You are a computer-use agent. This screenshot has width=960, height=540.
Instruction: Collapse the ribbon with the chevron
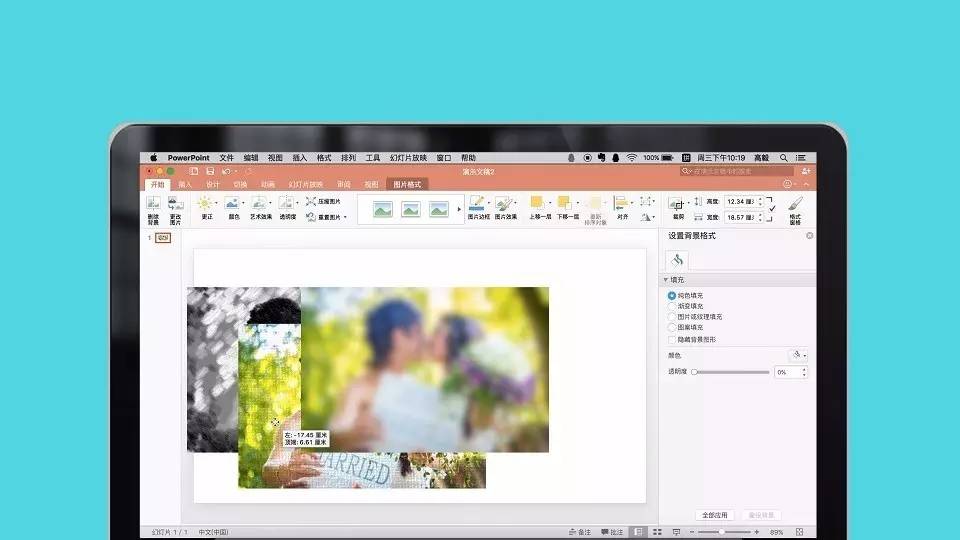point(806,184)
